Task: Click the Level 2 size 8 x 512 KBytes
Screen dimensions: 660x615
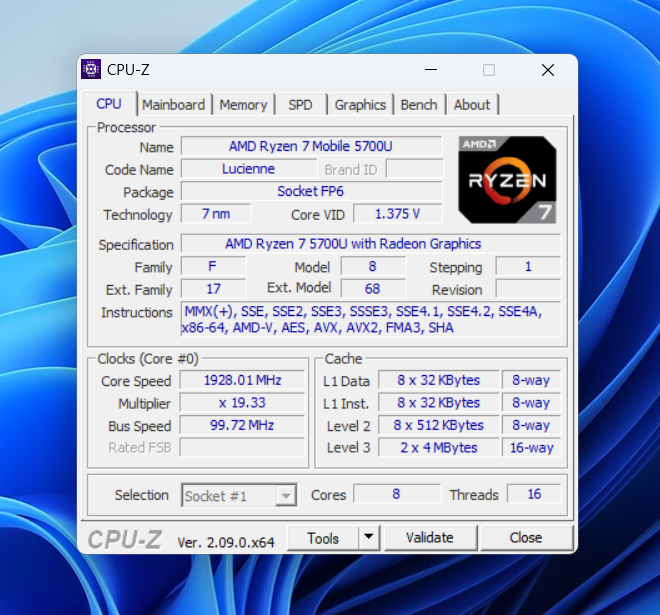Action: tap(439, 425)
